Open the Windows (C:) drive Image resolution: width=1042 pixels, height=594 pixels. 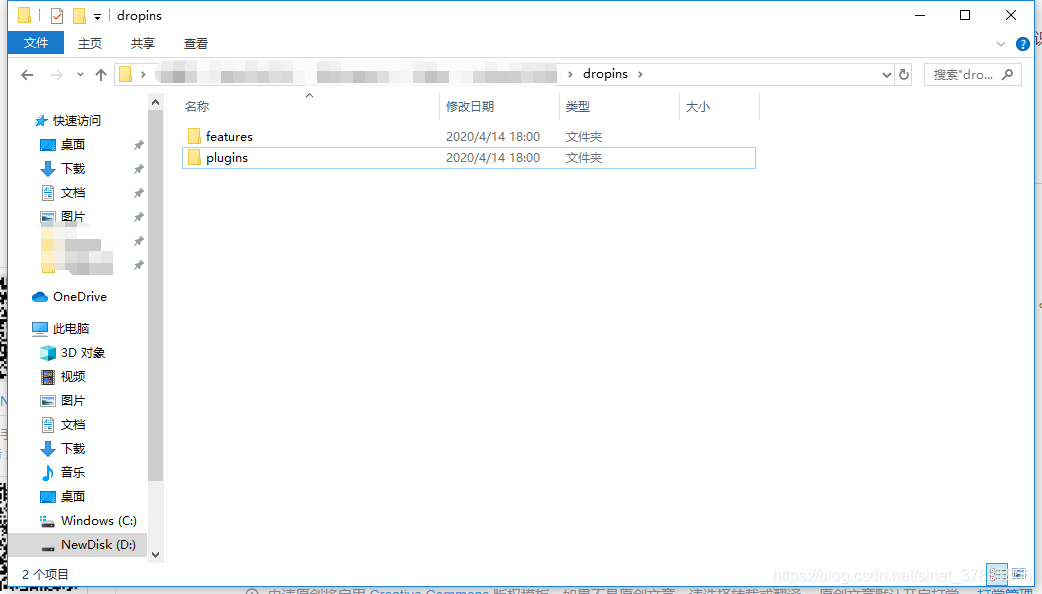coord(98,520)
